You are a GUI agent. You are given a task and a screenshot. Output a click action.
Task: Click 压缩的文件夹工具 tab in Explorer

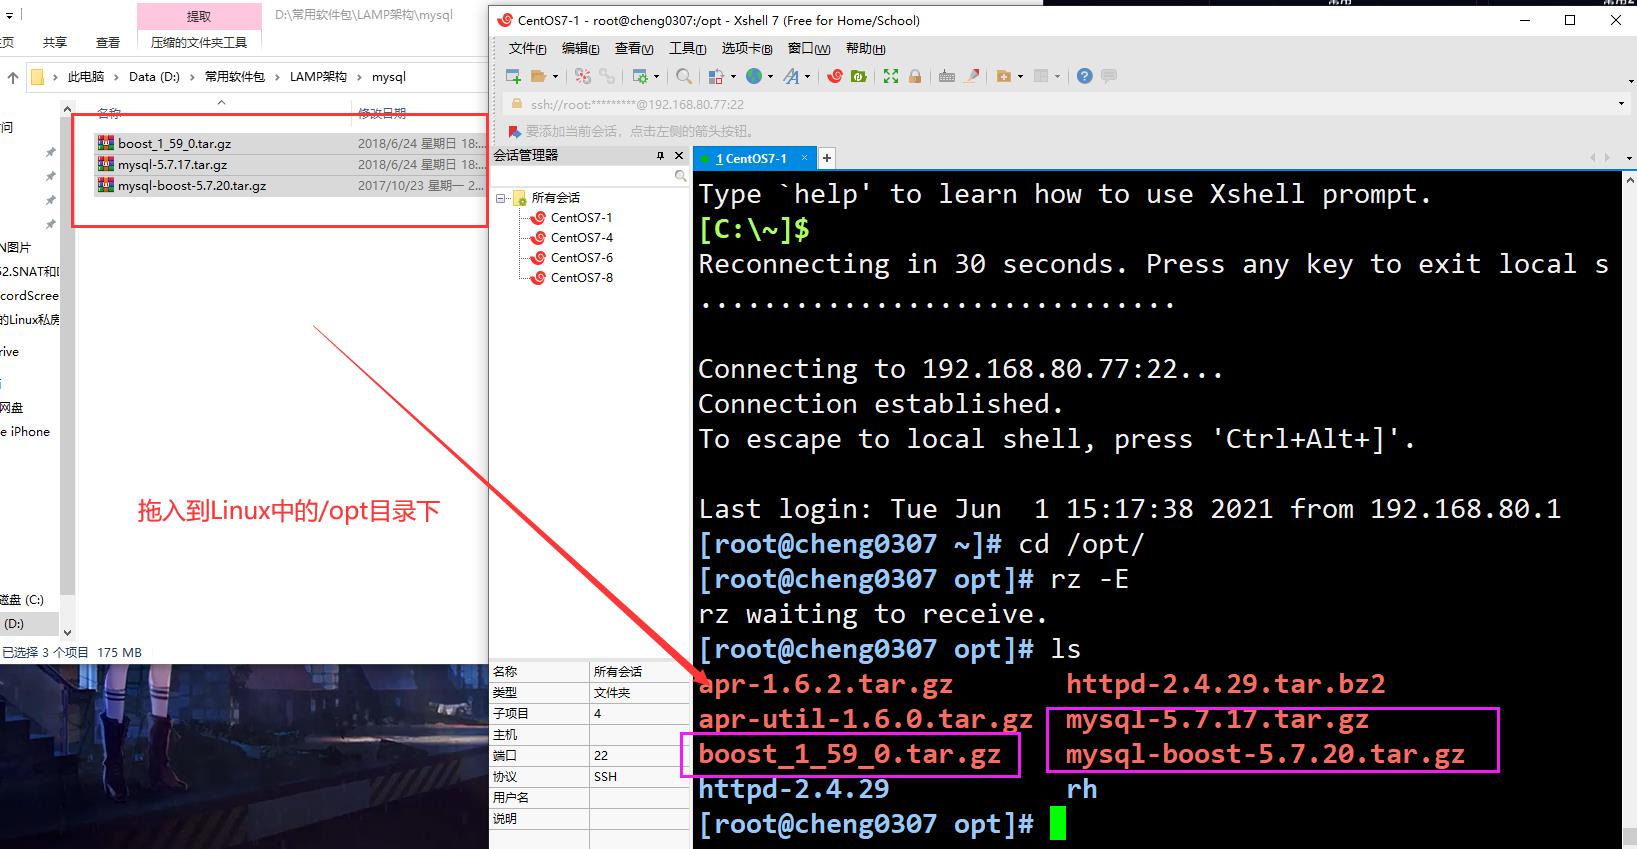[x=199, y=42]
